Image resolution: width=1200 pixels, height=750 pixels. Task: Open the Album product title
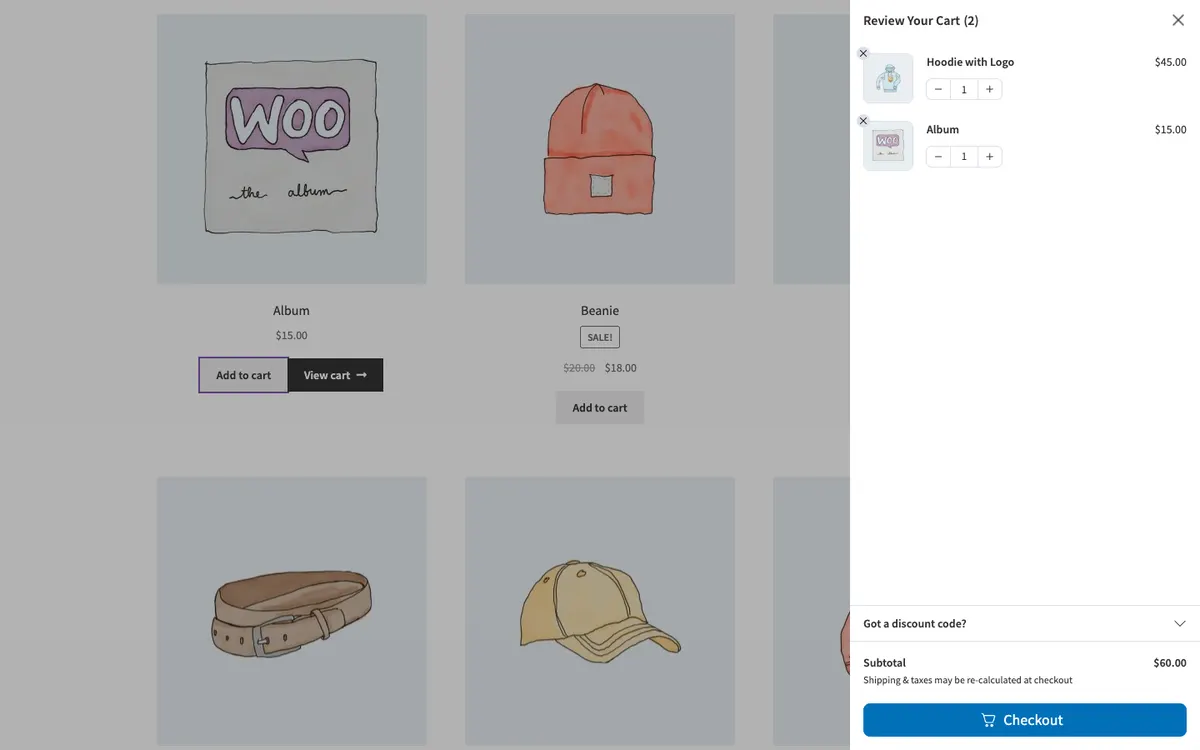(x=291, y=310)
